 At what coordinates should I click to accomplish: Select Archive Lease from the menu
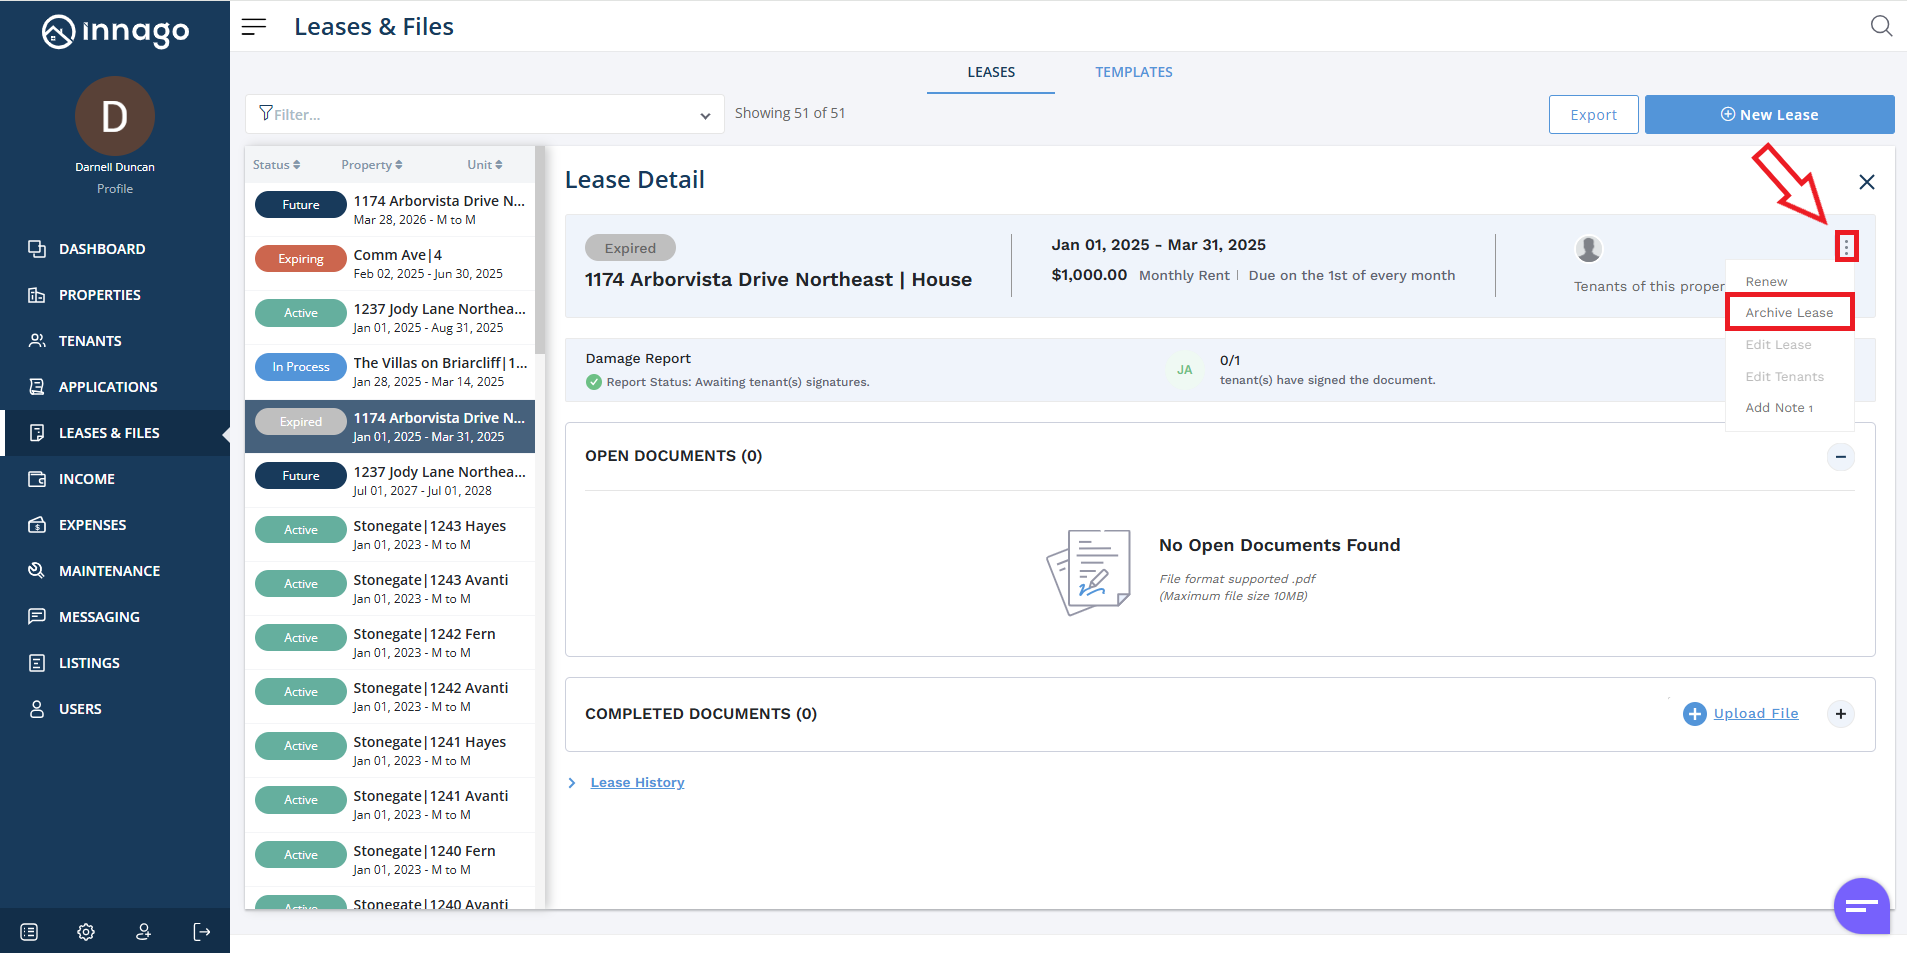click(1788, 313)
